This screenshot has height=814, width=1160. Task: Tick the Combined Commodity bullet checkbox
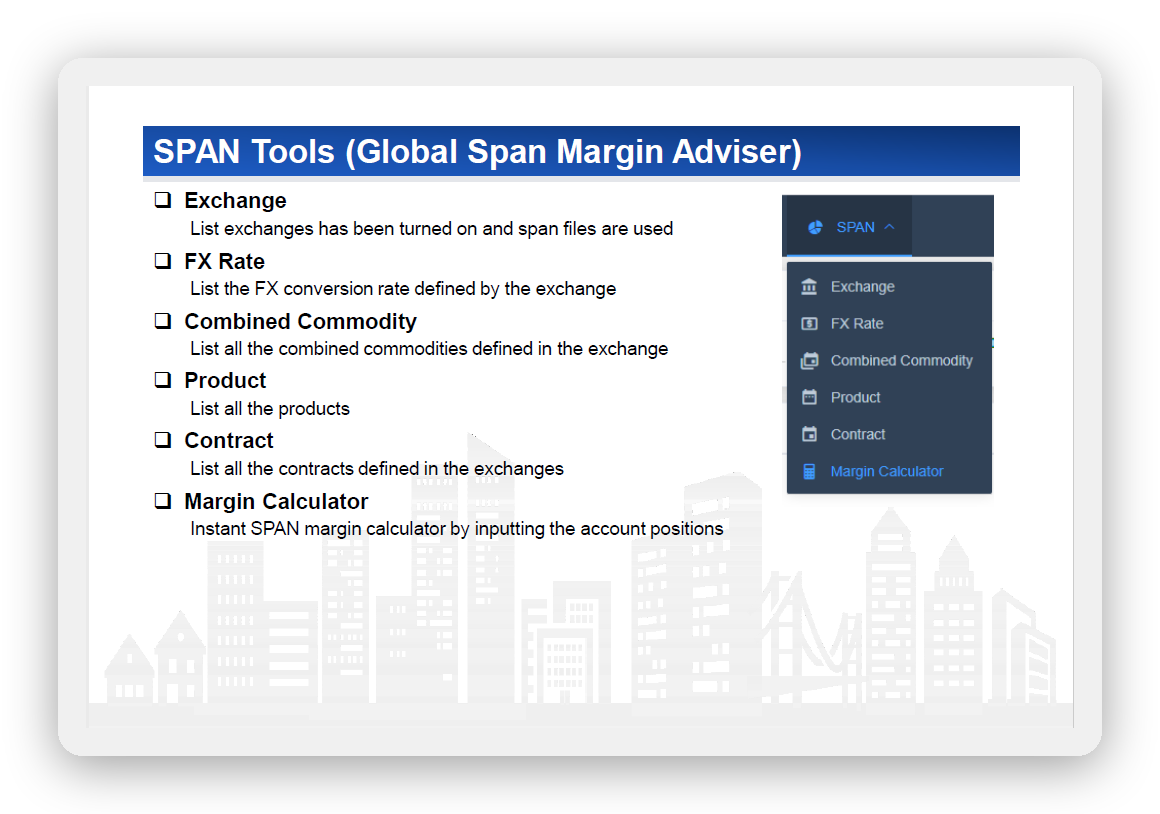click(x=163, y=320)
